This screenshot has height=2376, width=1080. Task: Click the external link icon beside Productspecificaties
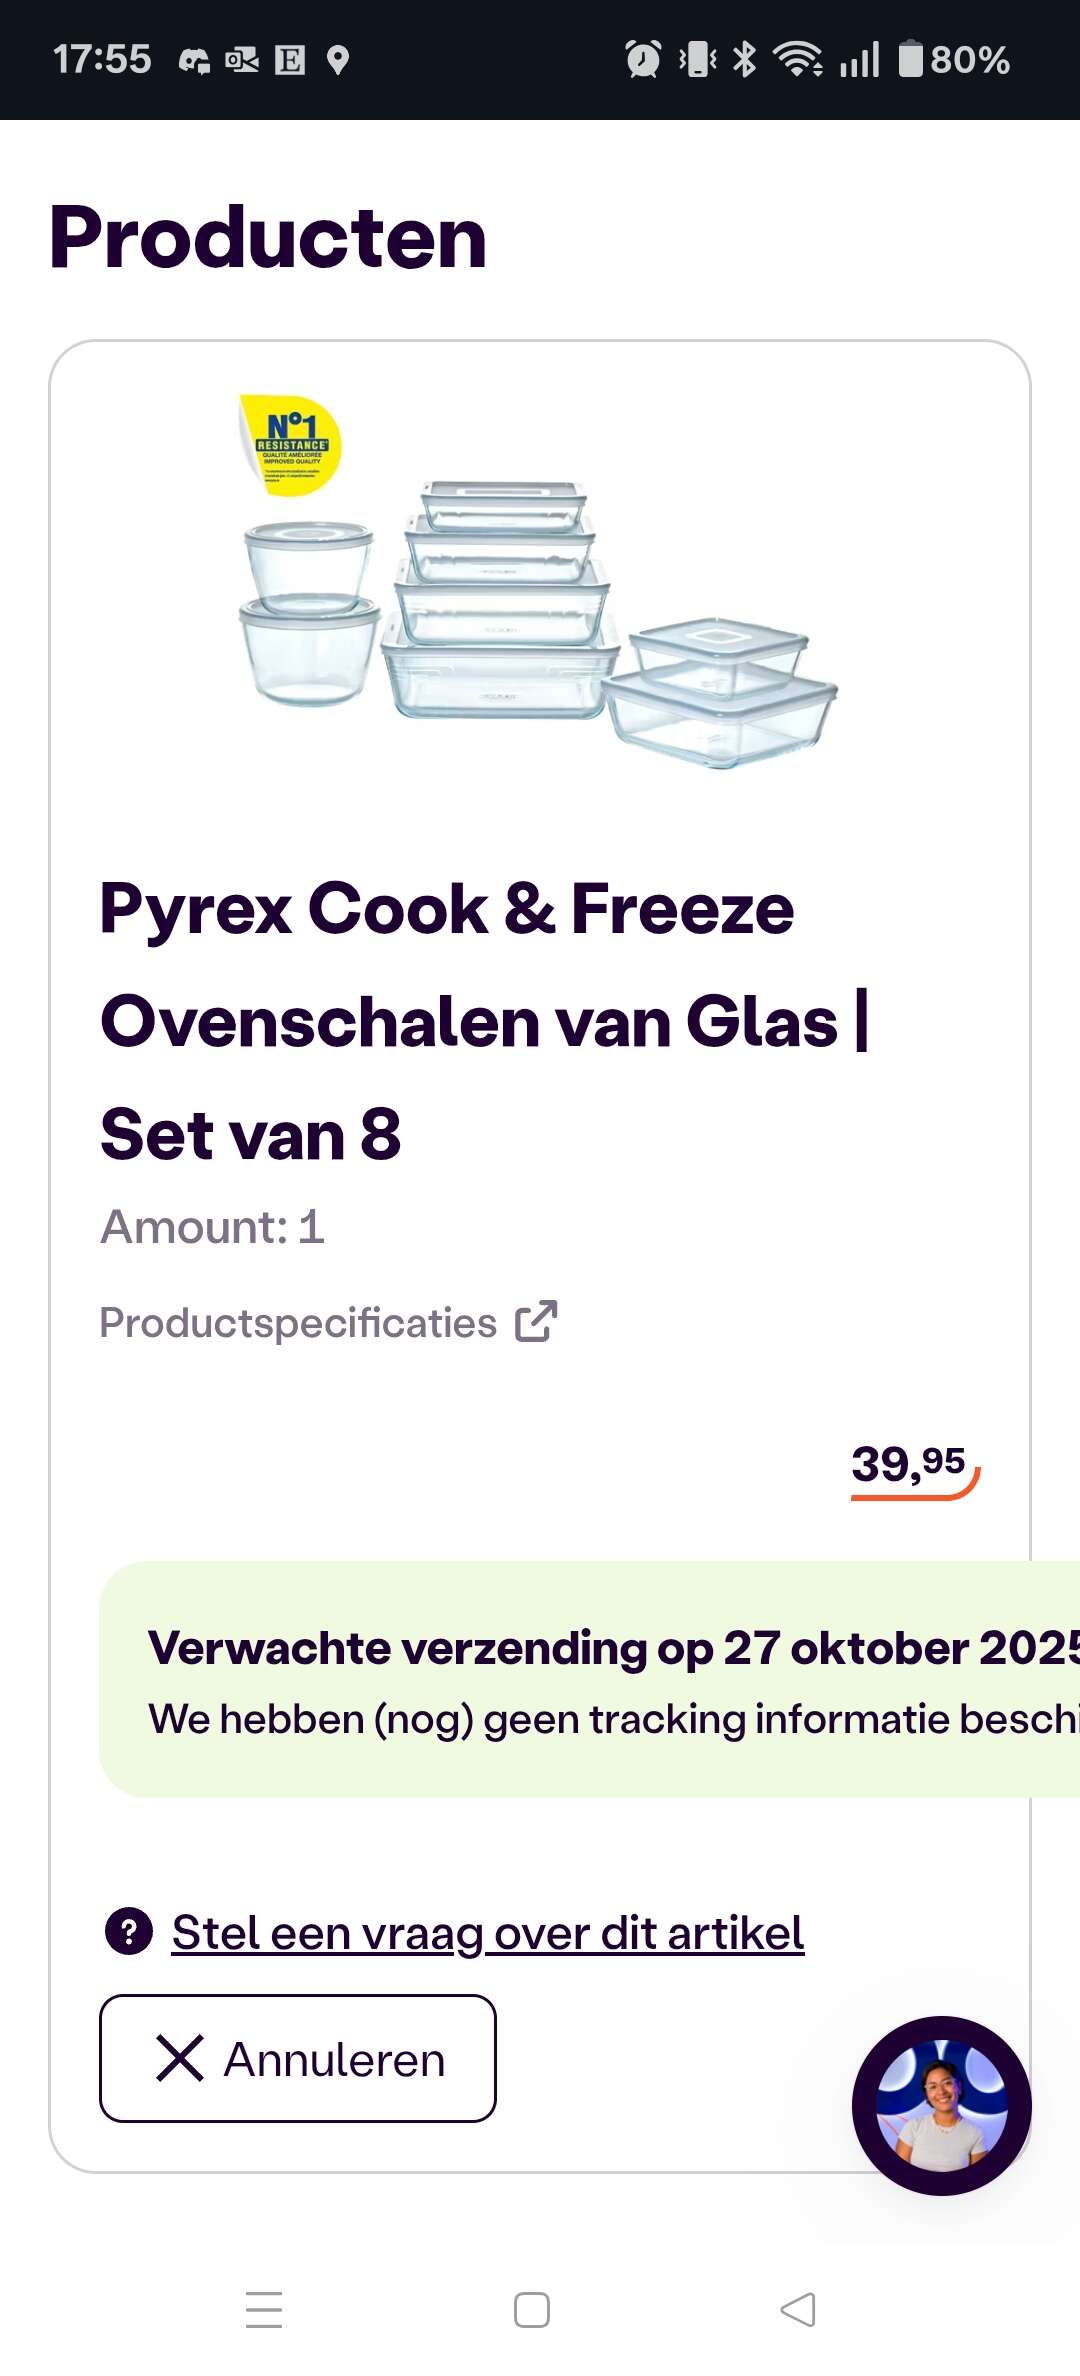(x=536, y=1321)
